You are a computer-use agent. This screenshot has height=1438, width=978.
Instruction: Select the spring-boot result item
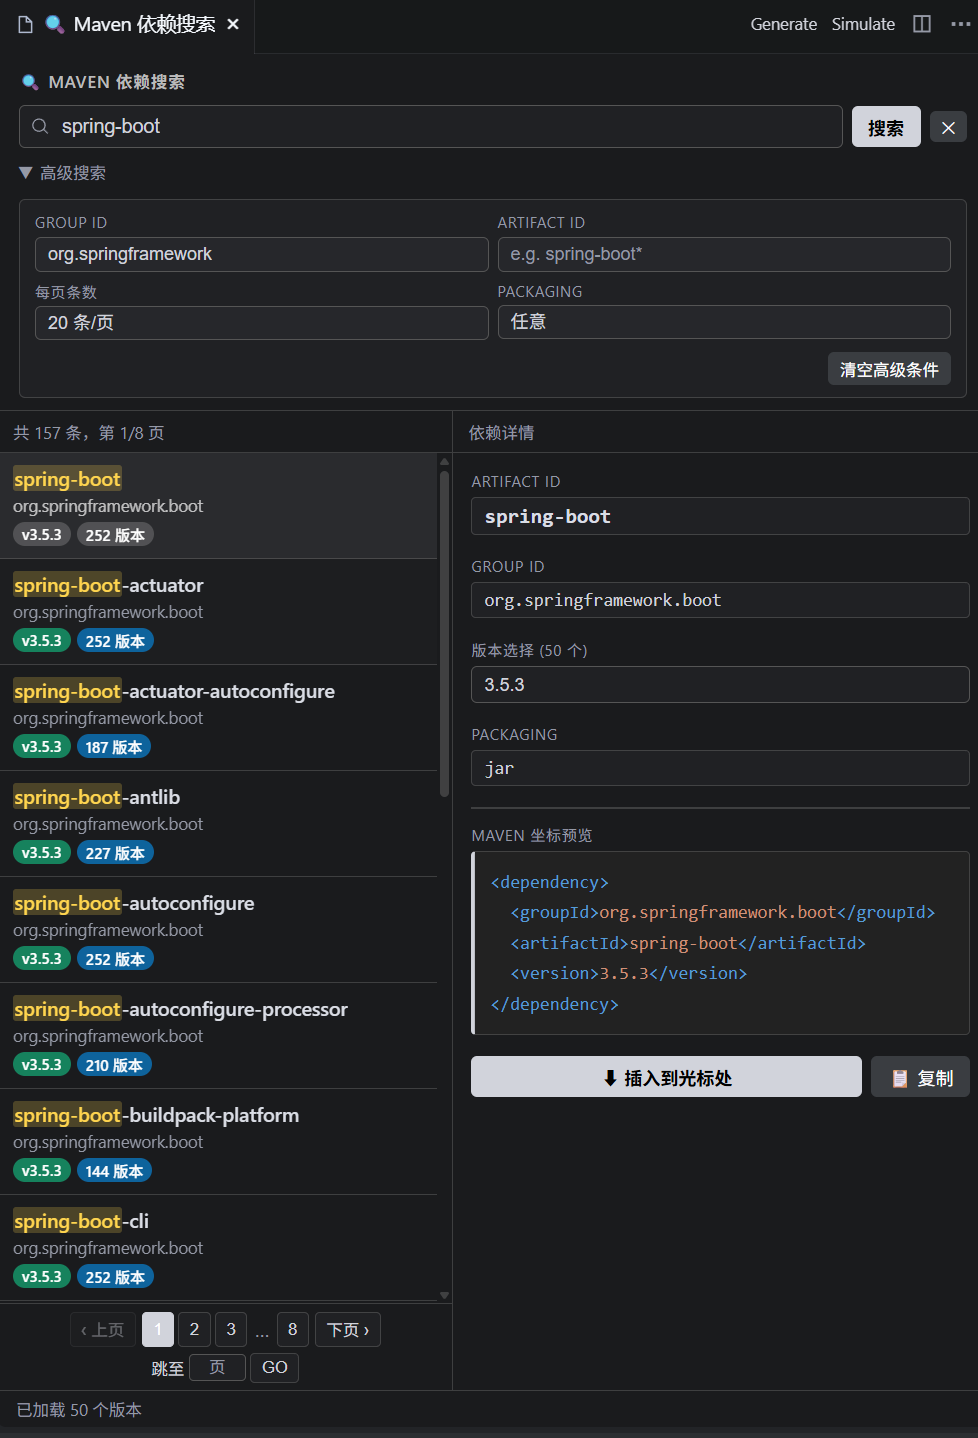coord(218,506)
